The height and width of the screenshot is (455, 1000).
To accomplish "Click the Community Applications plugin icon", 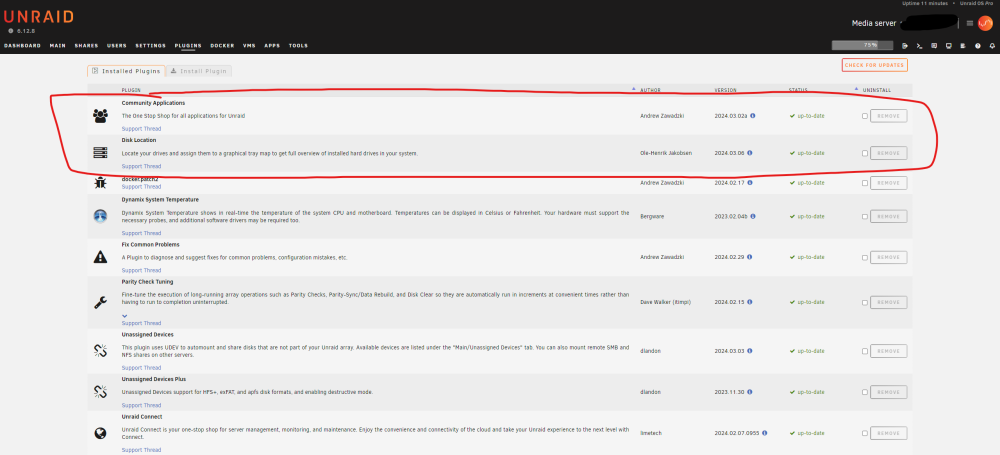I will 100,116.
